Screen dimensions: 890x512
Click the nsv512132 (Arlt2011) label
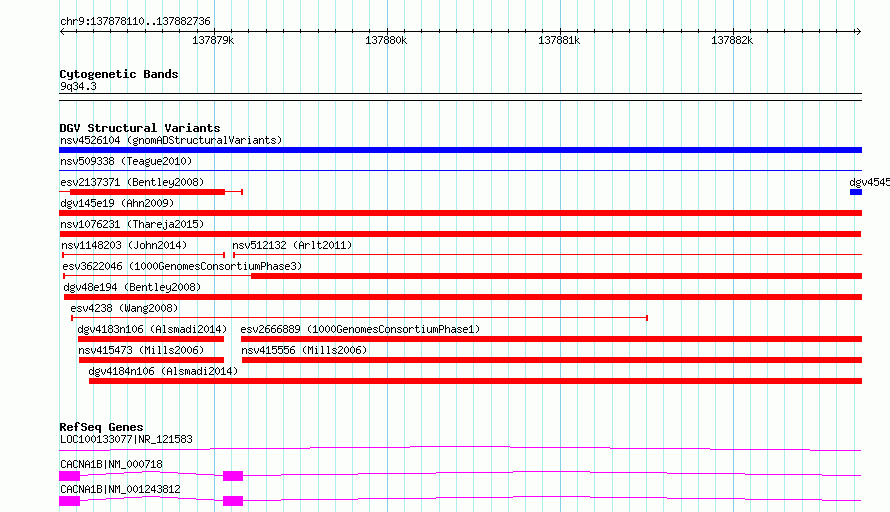pyautogui.click(x=292, y=245)
